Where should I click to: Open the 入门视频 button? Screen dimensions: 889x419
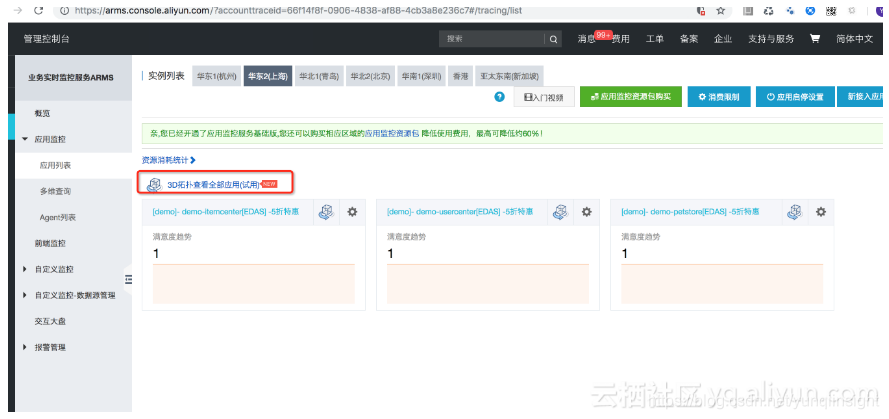click(544, 97)
